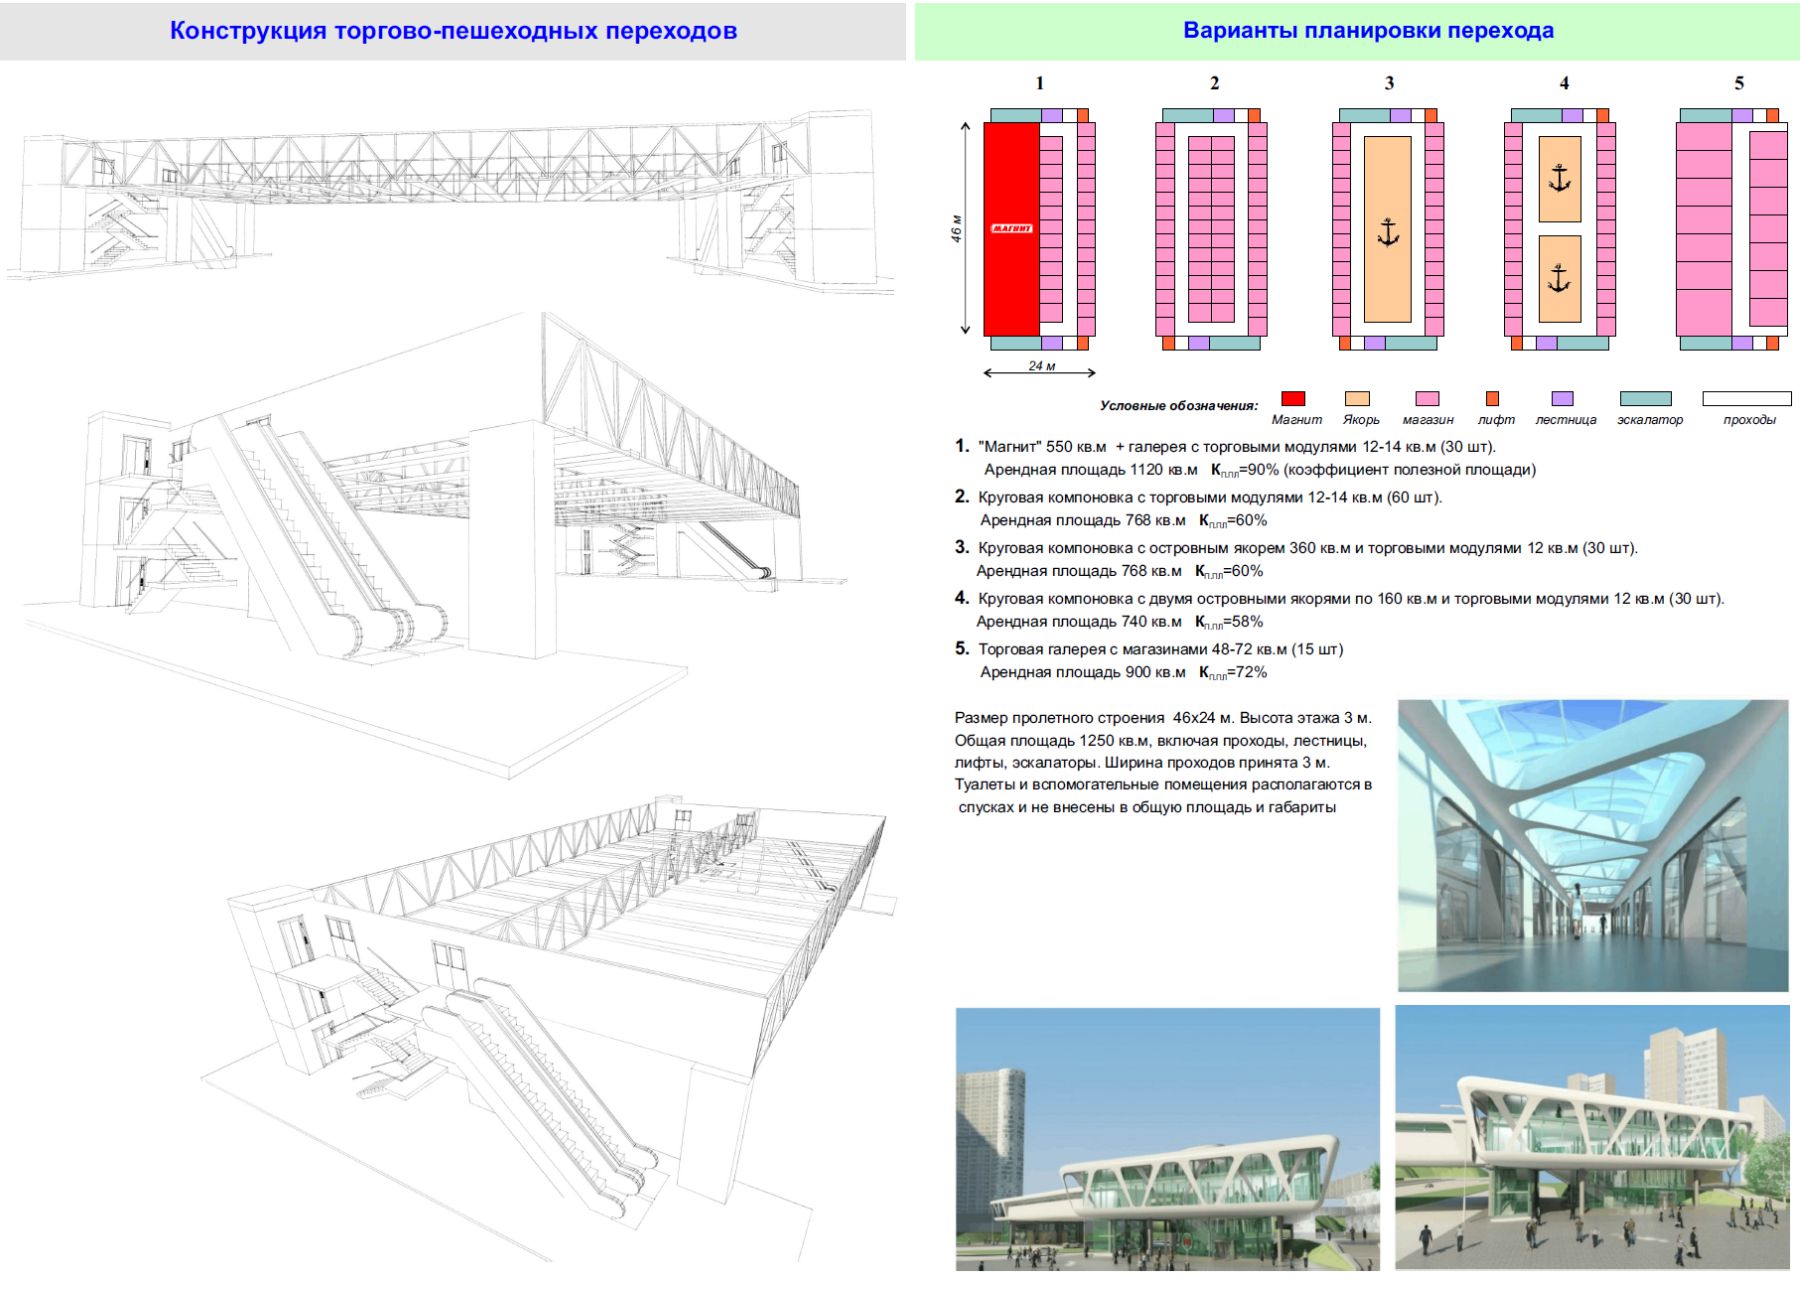
Task: Click the anchor icon in layout plan 3
Action: click(1388, 232)
